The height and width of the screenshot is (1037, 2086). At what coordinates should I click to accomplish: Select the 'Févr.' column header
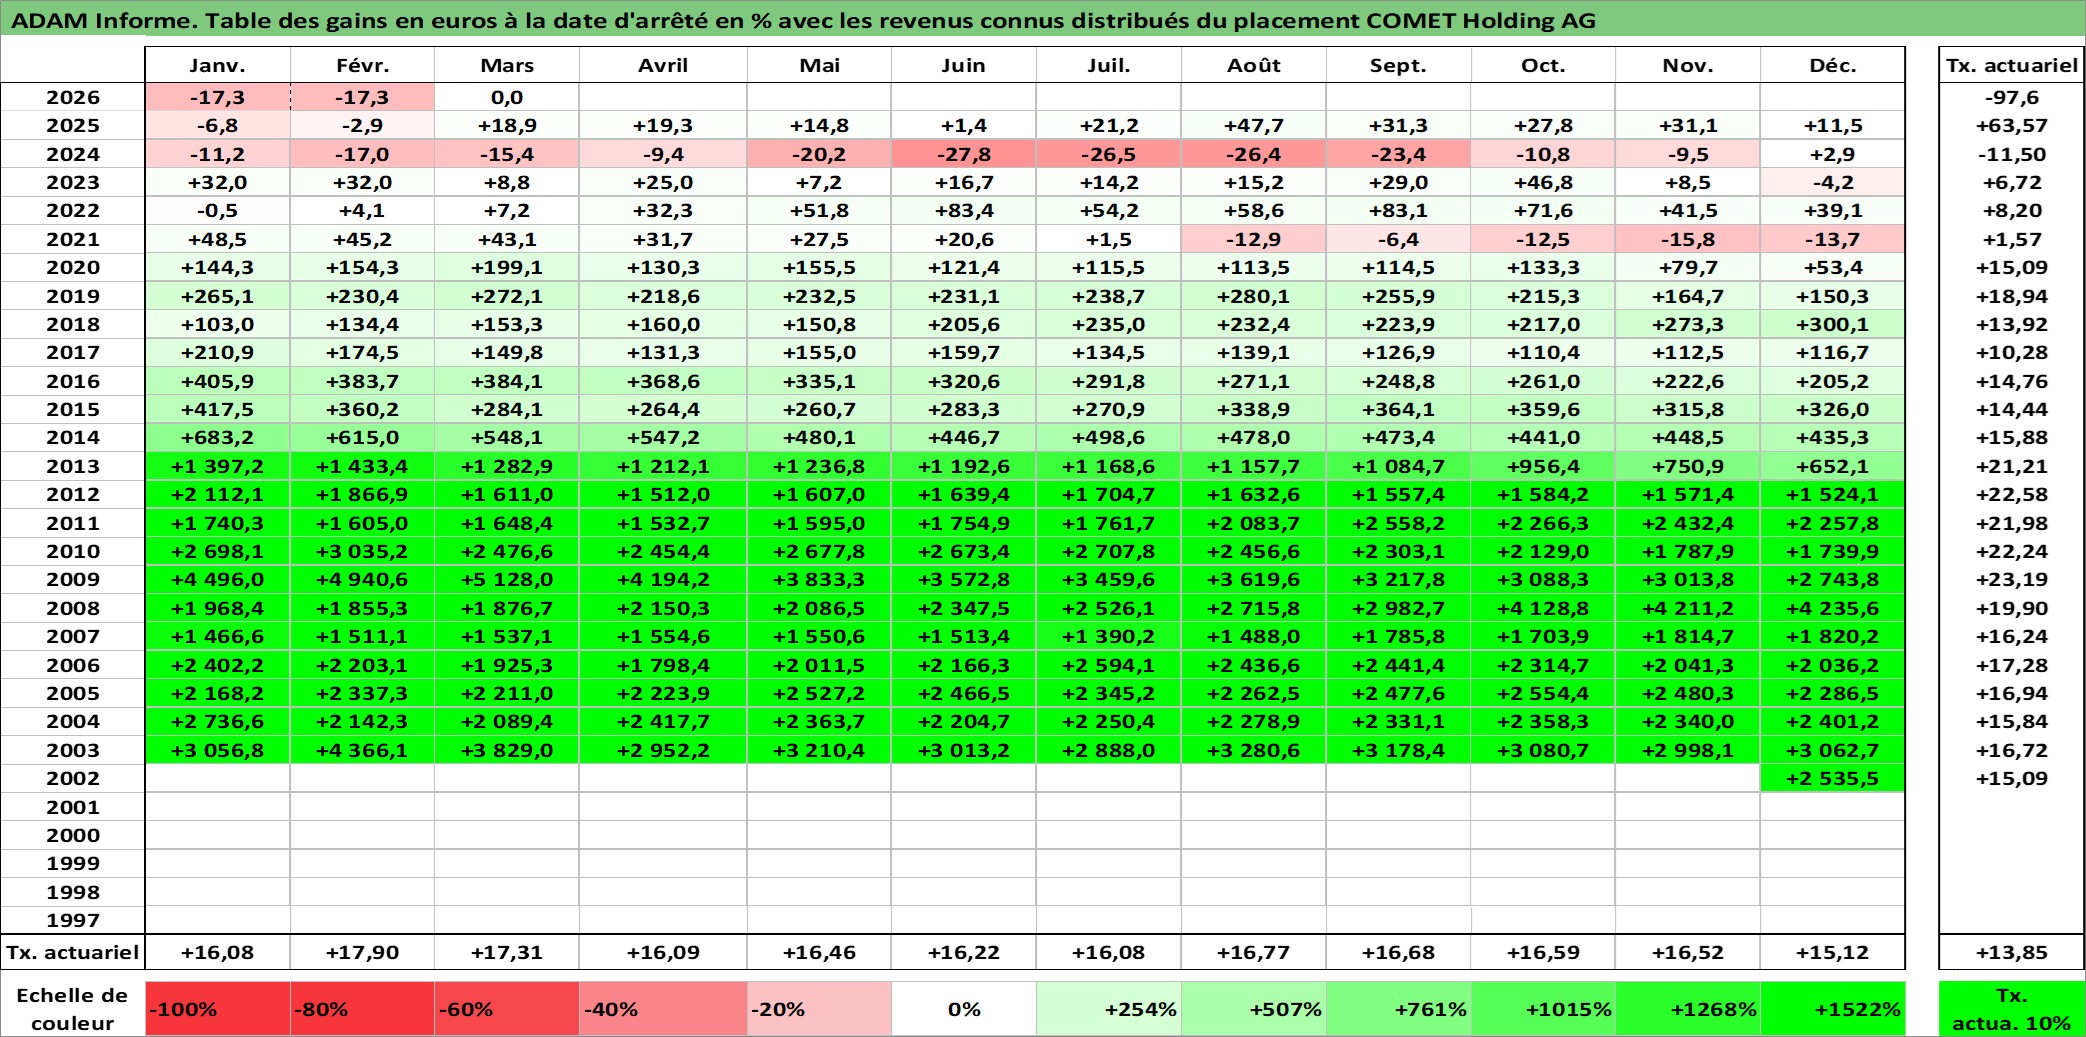[x=362, y=65]
